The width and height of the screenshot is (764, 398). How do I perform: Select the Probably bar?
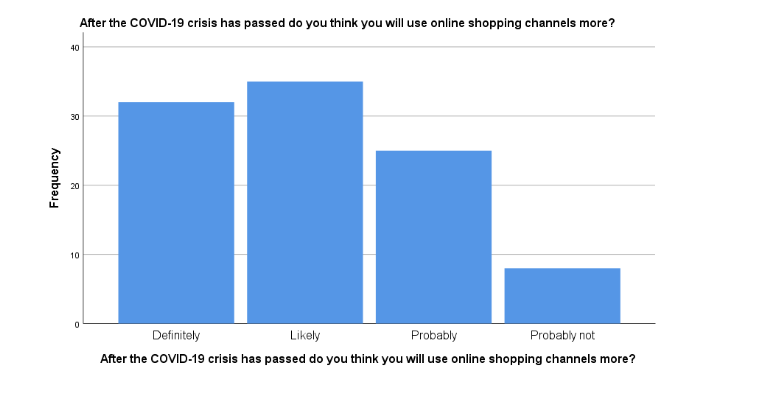point(434,237)
